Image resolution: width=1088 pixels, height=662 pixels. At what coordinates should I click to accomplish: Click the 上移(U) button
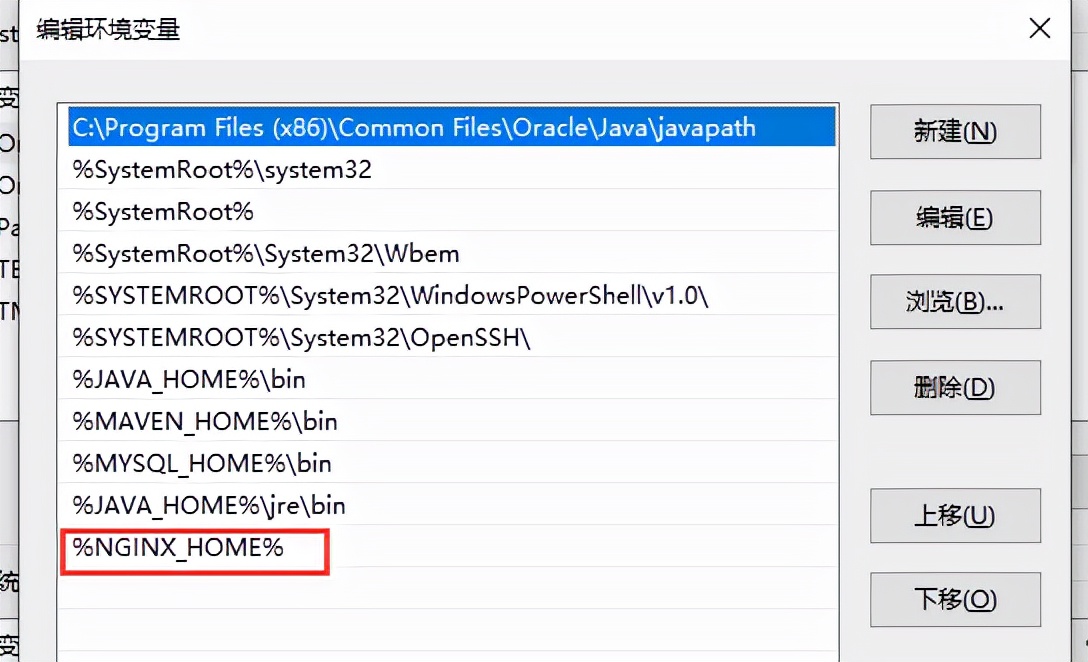tap(954, 516)
